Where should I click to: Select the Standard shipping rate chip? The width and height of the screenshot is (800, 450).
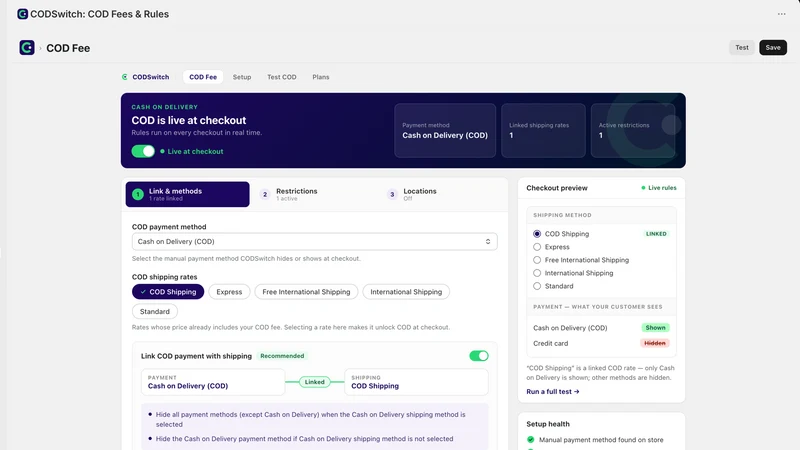click(155, 311)
